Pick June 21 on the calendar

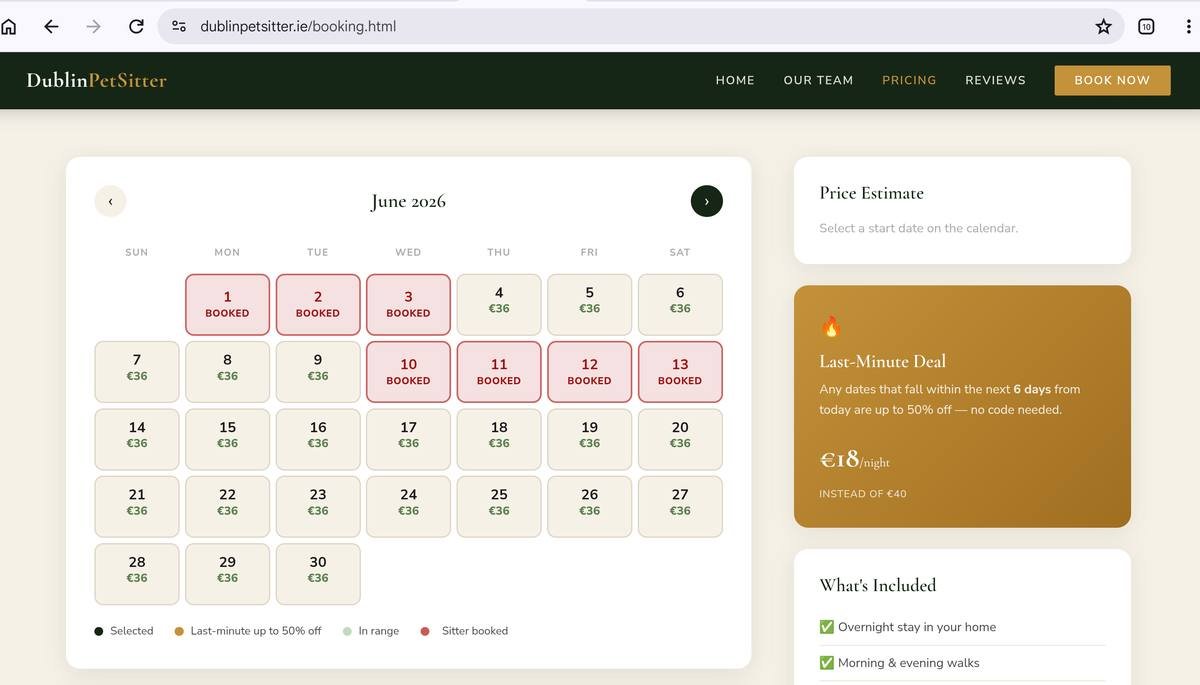(x=137, y=506)
